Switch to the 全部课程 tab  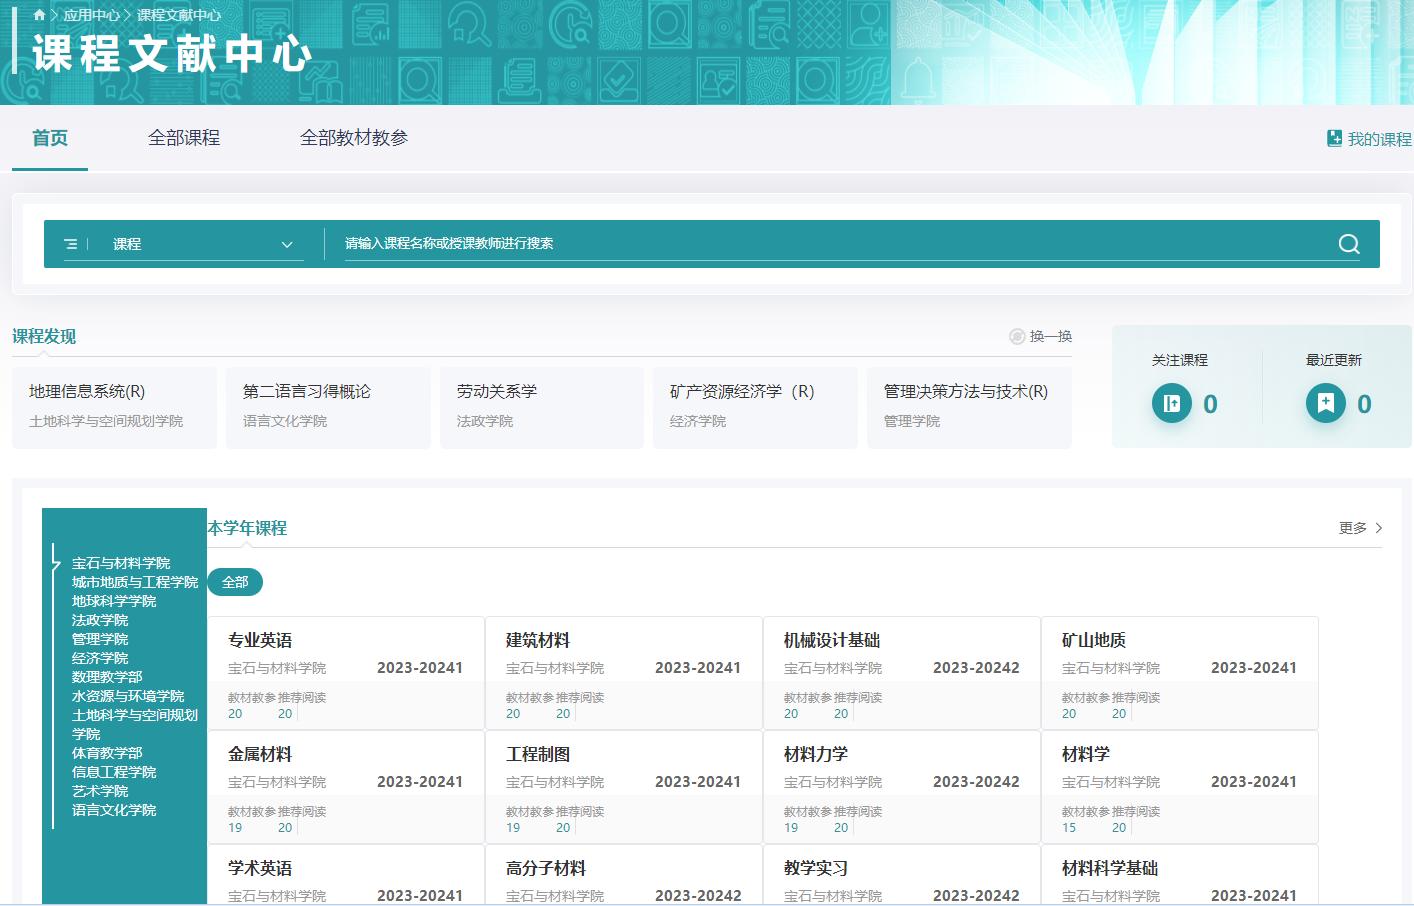pos(184,138)
